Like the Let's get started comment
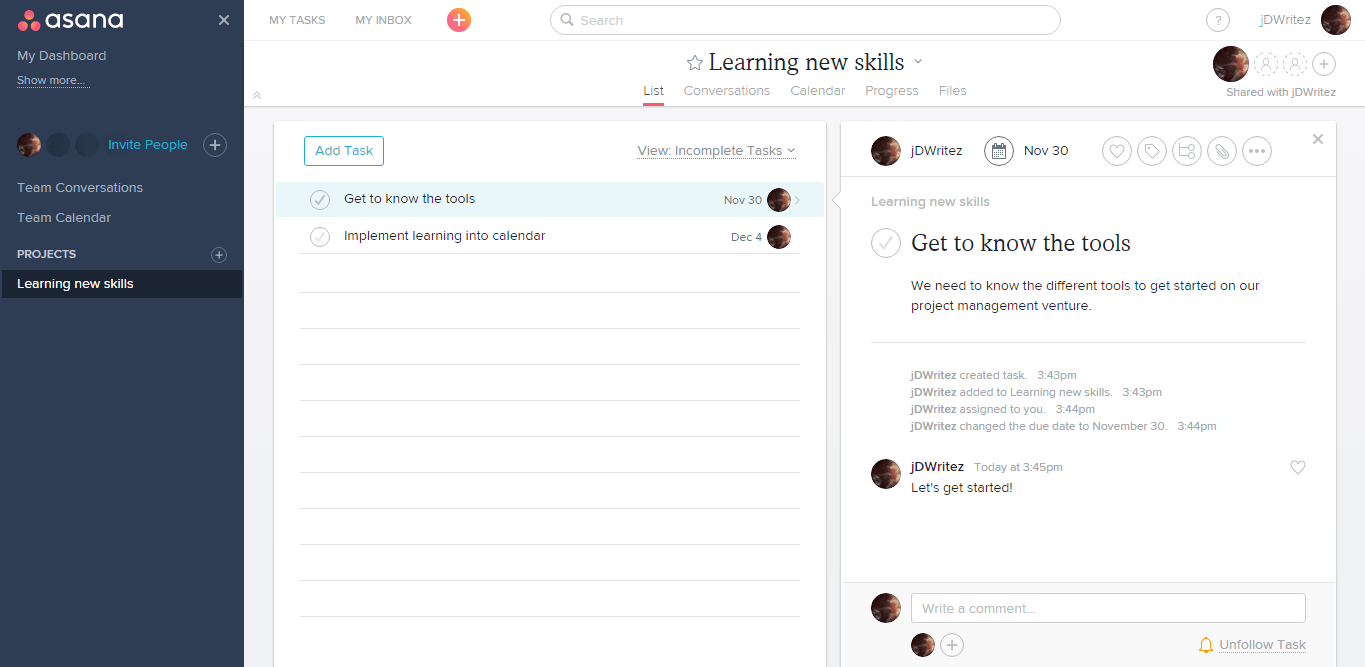This screenshot has height=667, width=1365. [1298, 467]
